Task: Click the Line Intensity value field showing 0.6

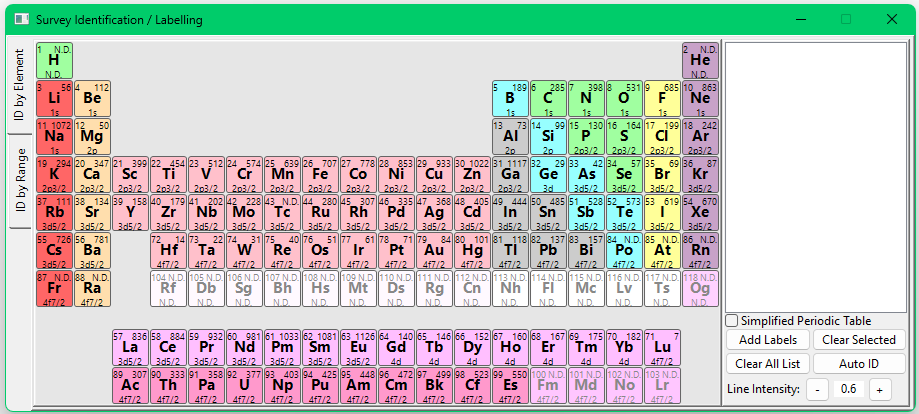Action: pos(849,389)
